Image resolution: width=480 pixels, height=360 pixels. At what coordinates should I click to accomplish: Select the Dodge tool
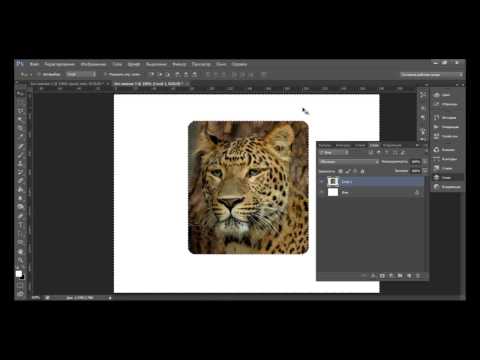pos(21,207)
